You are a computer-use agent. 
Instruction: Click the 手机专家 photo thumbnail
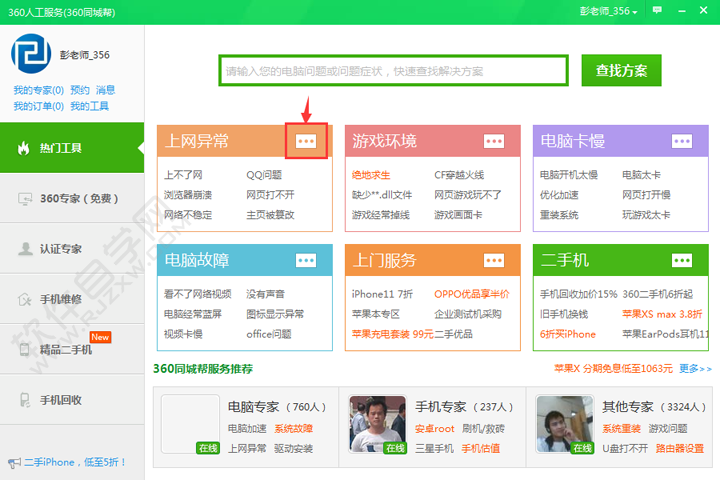click(377, 424)
